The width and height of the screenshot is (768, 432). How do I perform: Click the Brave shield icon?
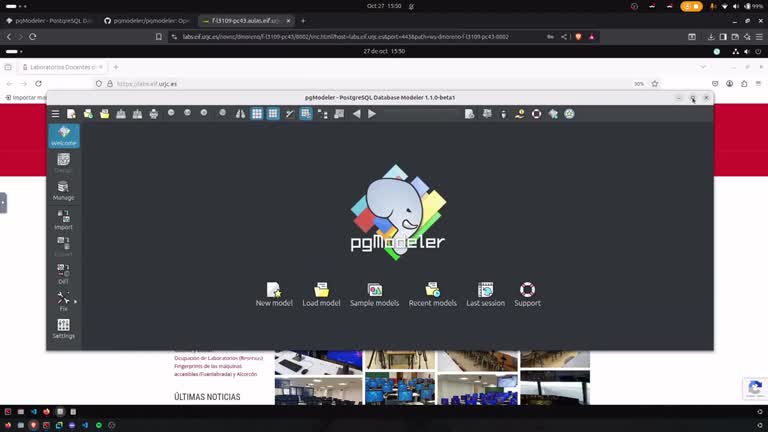578,37
